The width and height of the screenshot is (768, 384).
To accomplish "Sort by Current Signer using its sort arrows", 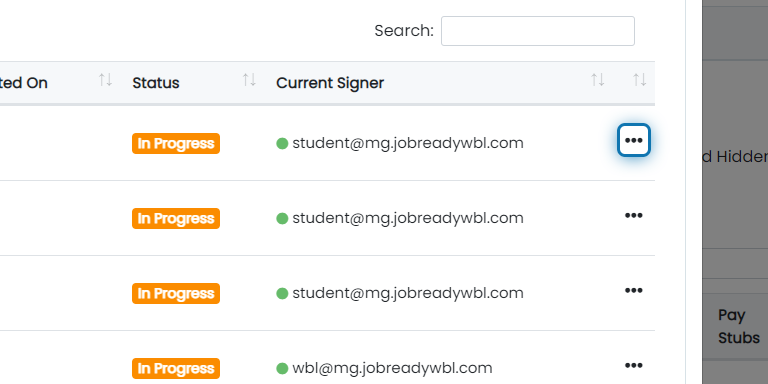I will (597, 80).
